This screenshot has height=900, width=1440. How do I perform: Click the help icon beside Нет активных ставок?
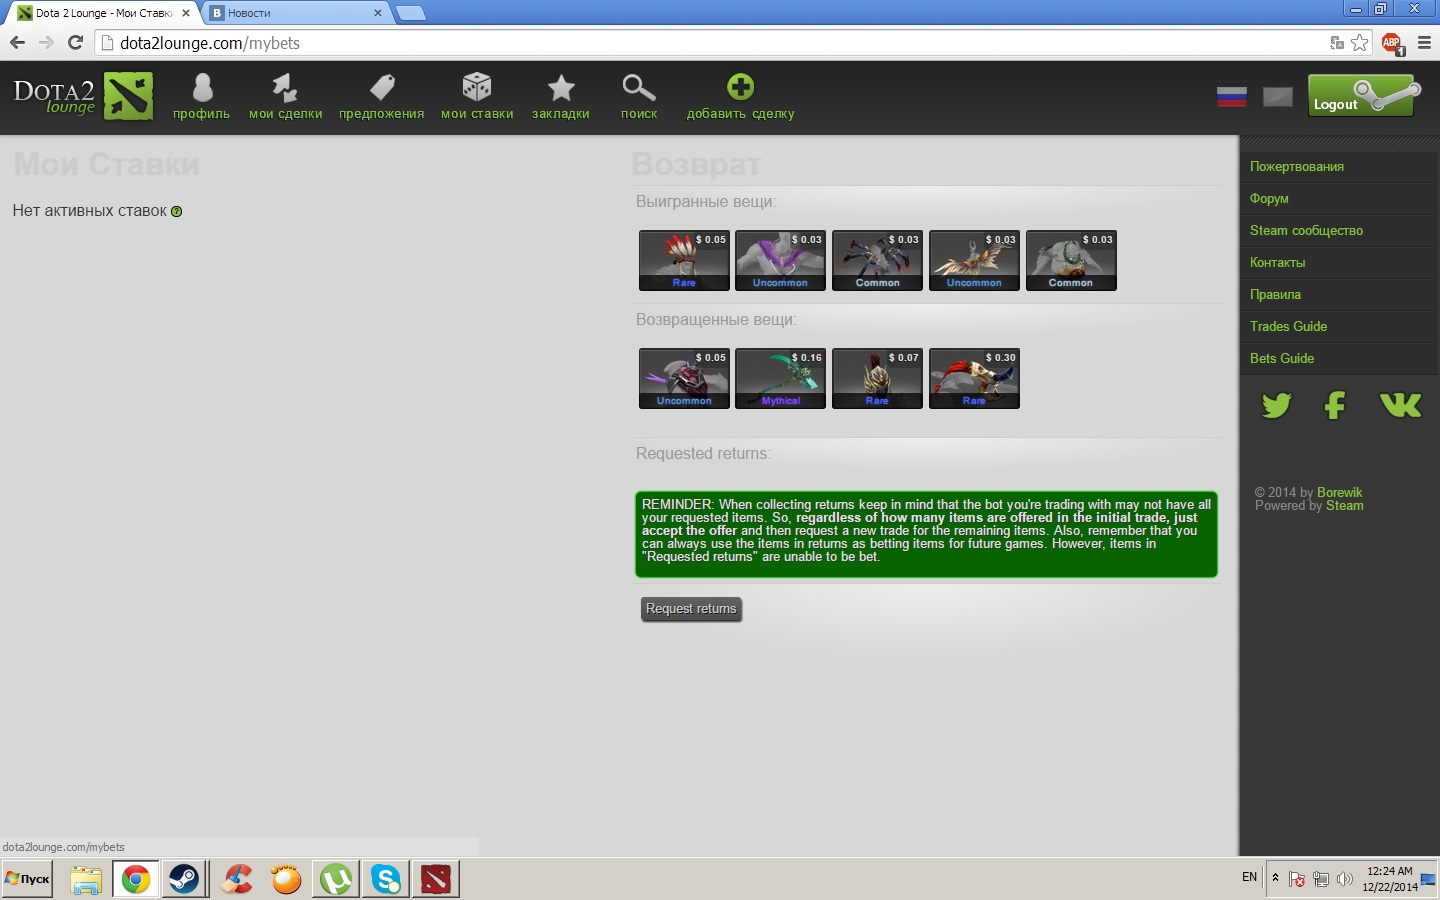[177, 211]
